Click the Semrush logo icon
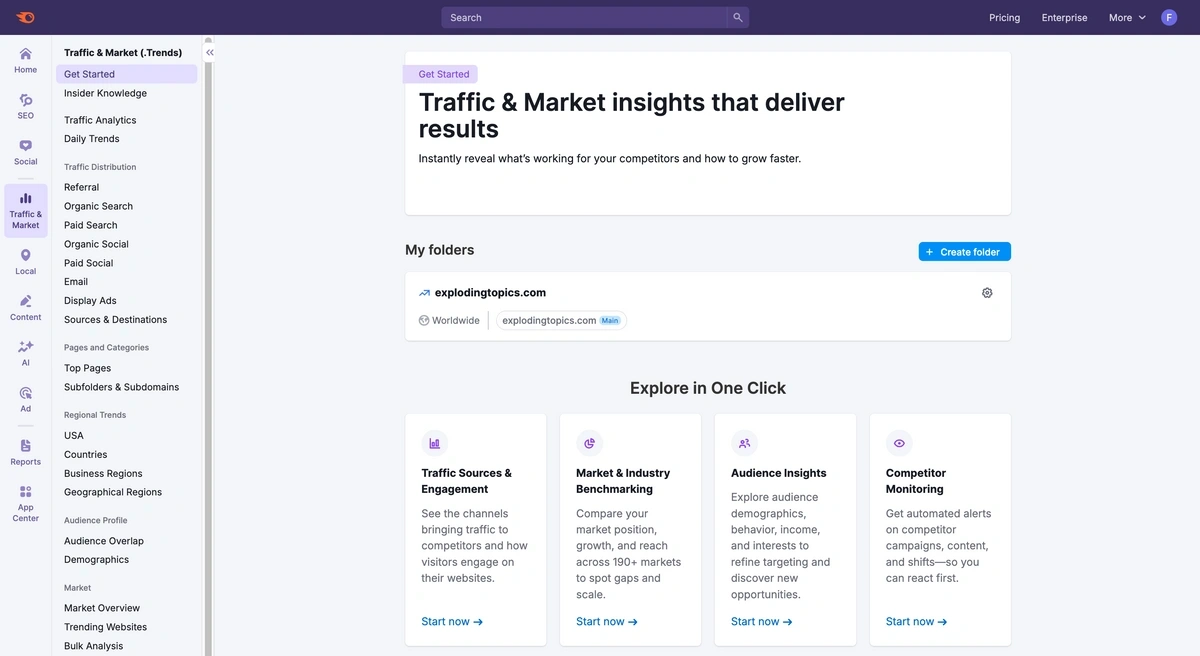The width and height of the screenshot is (1200, 656). coord(25,17)
